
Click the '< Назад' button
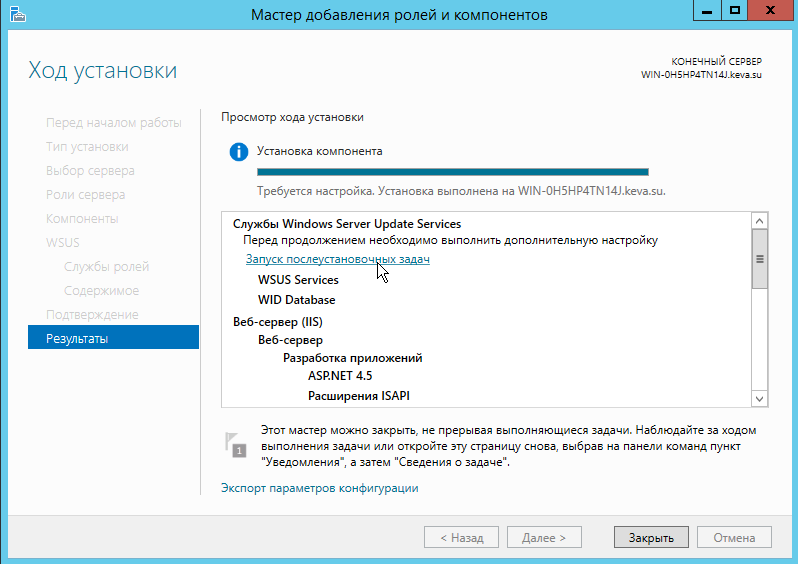pyautogui.click(x=461, y=537)
